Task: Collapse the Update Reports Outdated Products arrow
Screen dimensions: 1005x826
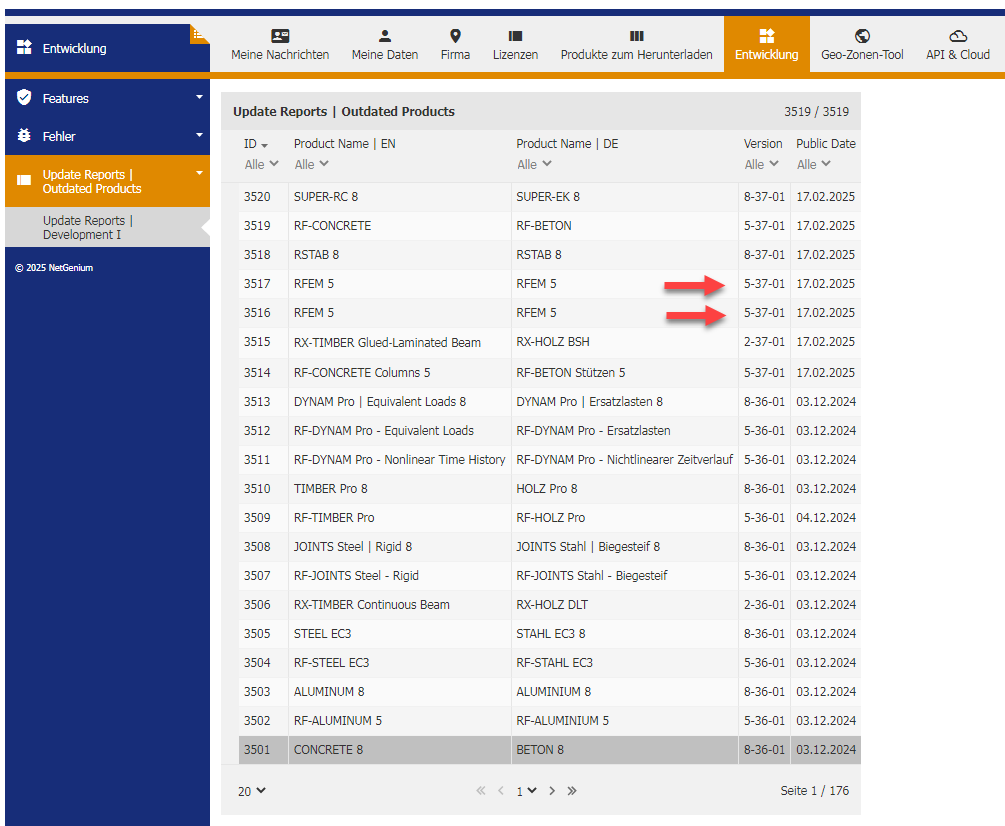Action: 199,173
